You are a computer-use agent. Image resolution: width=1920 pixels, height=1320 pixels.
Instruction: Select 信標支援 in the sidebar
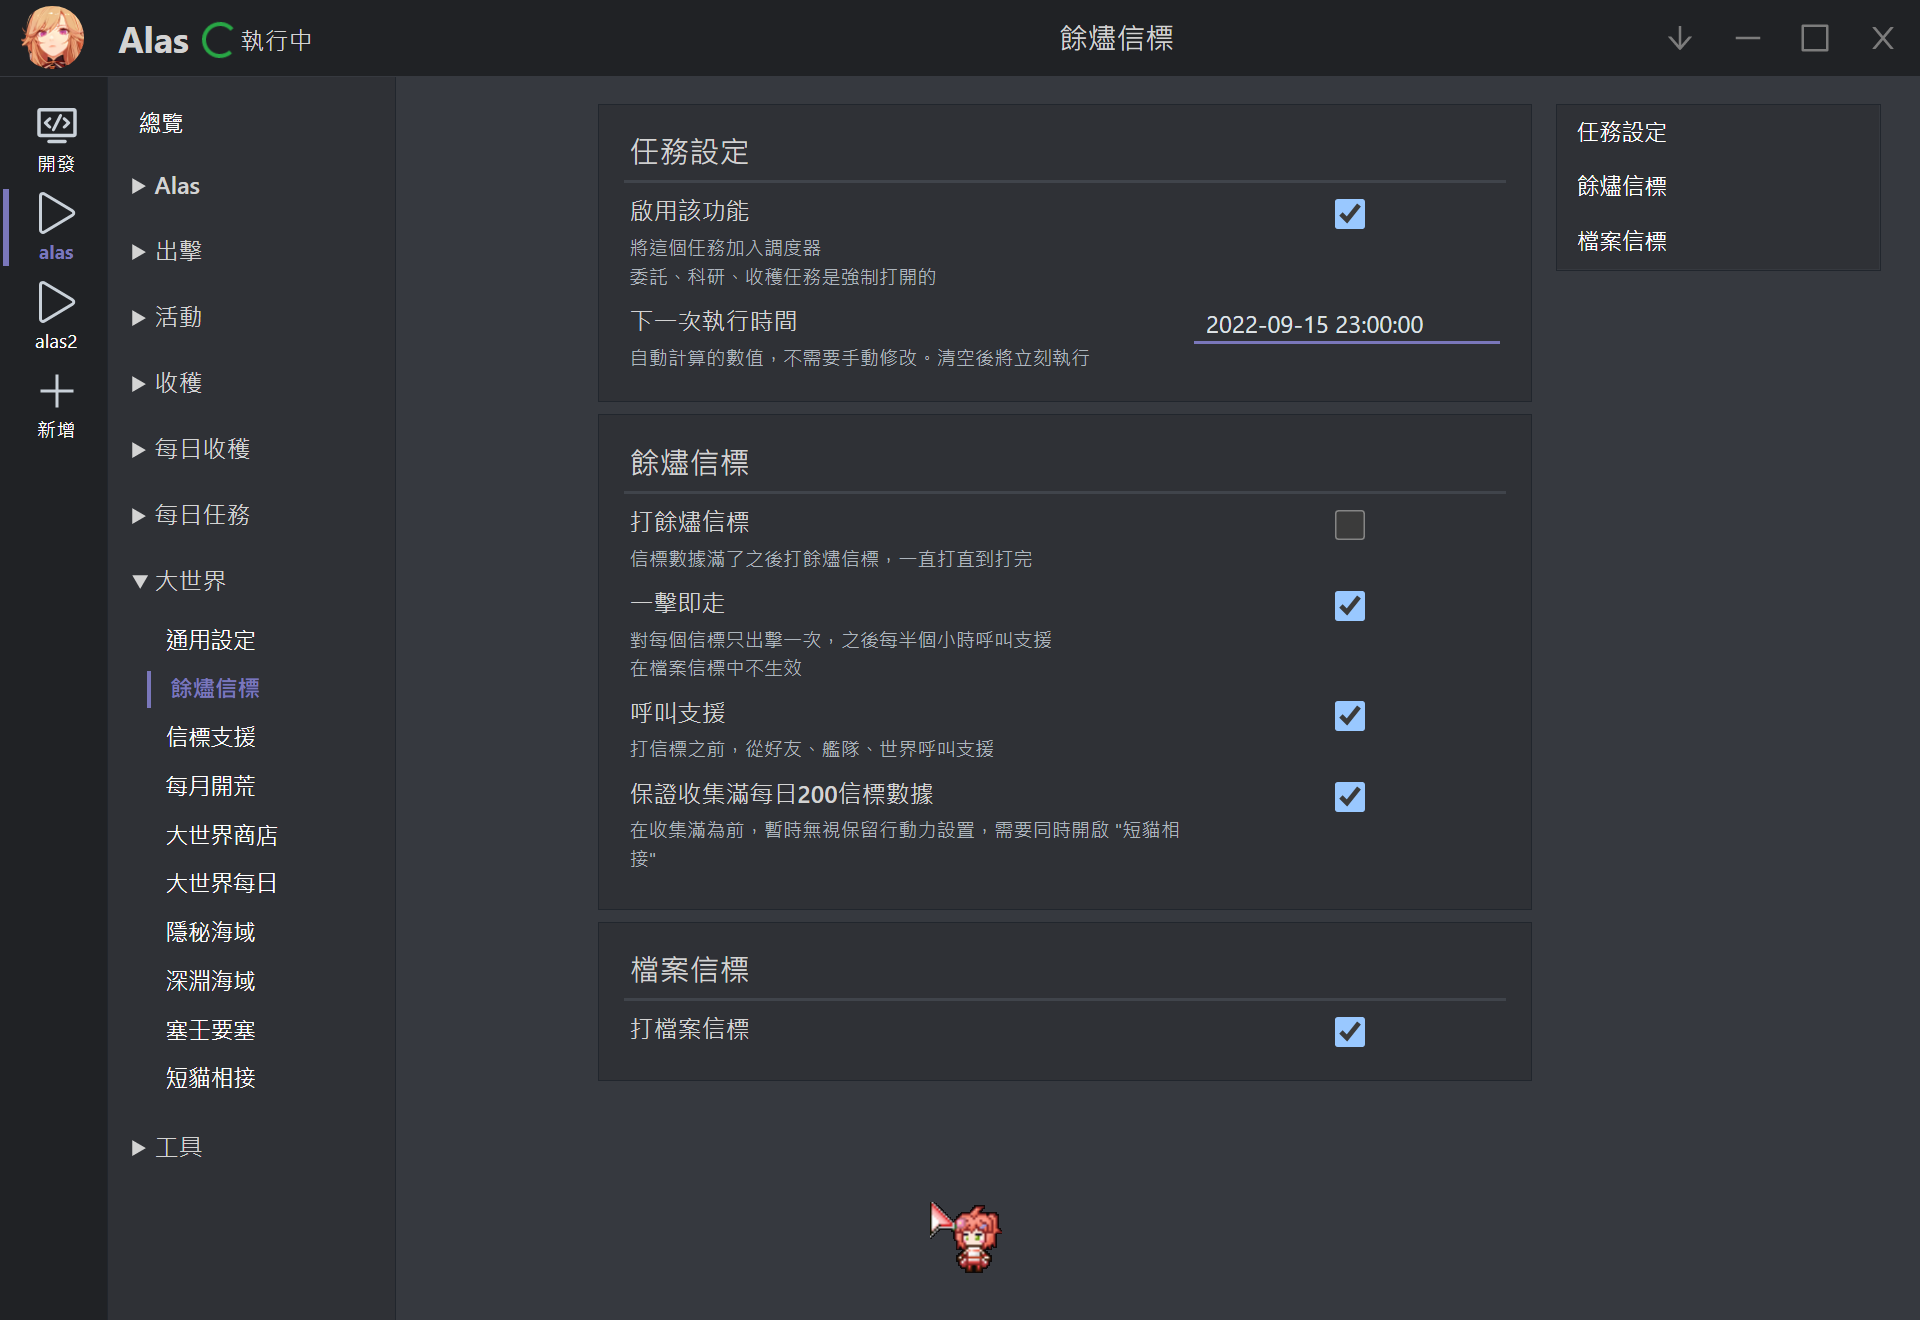coord(211,737)
